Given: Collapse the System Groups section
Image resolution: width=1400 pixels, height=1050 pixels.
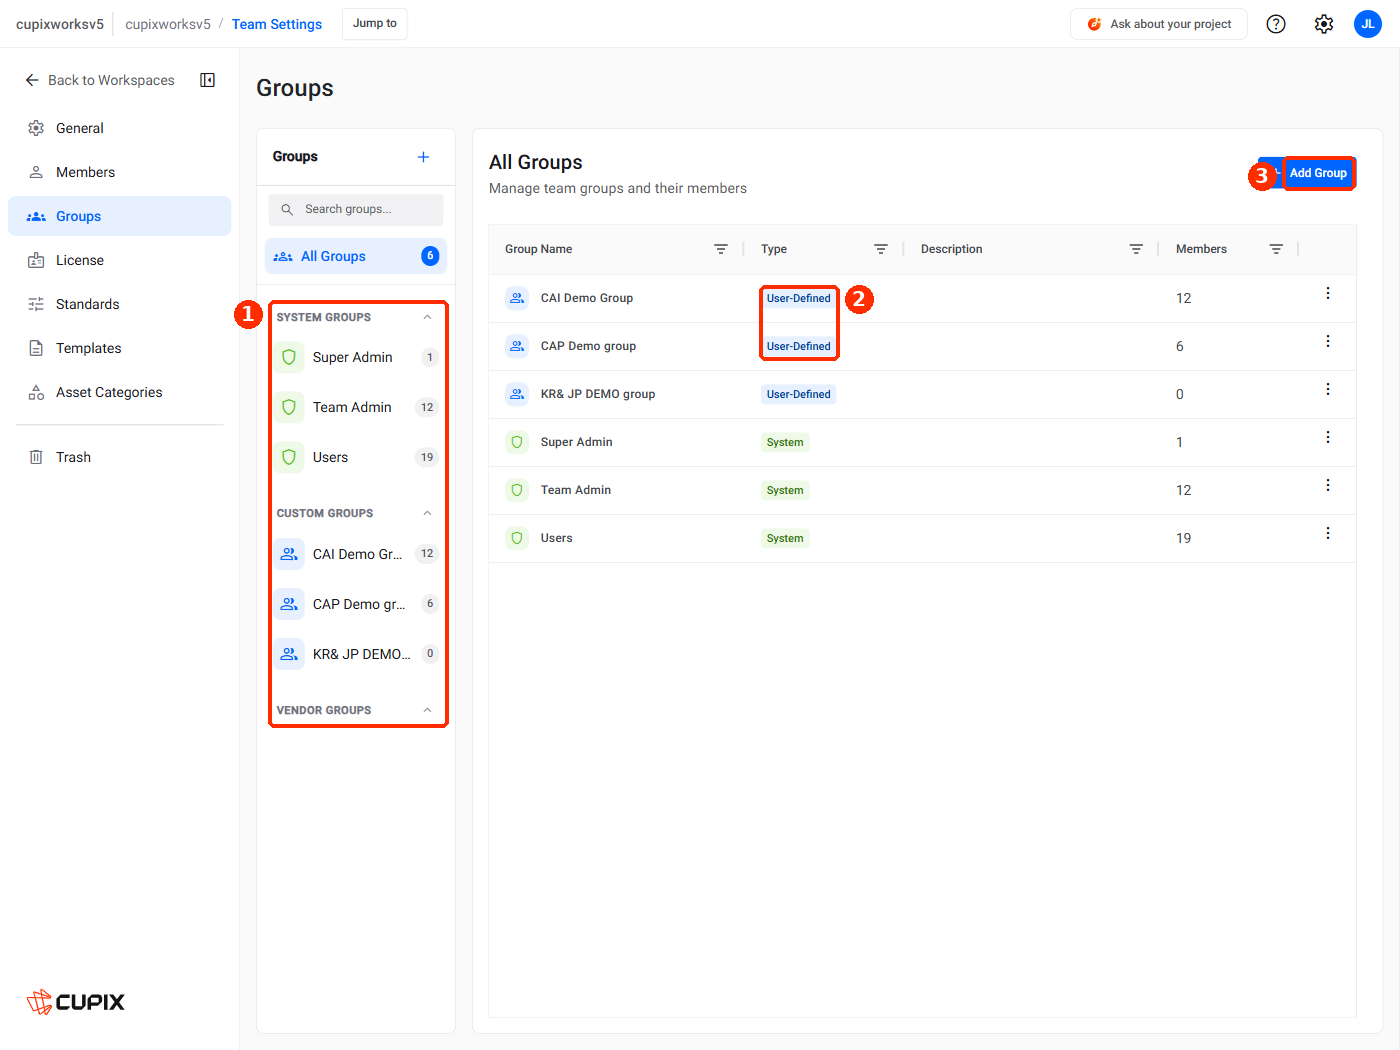Looking at the screenshot, I should point(428,317).
